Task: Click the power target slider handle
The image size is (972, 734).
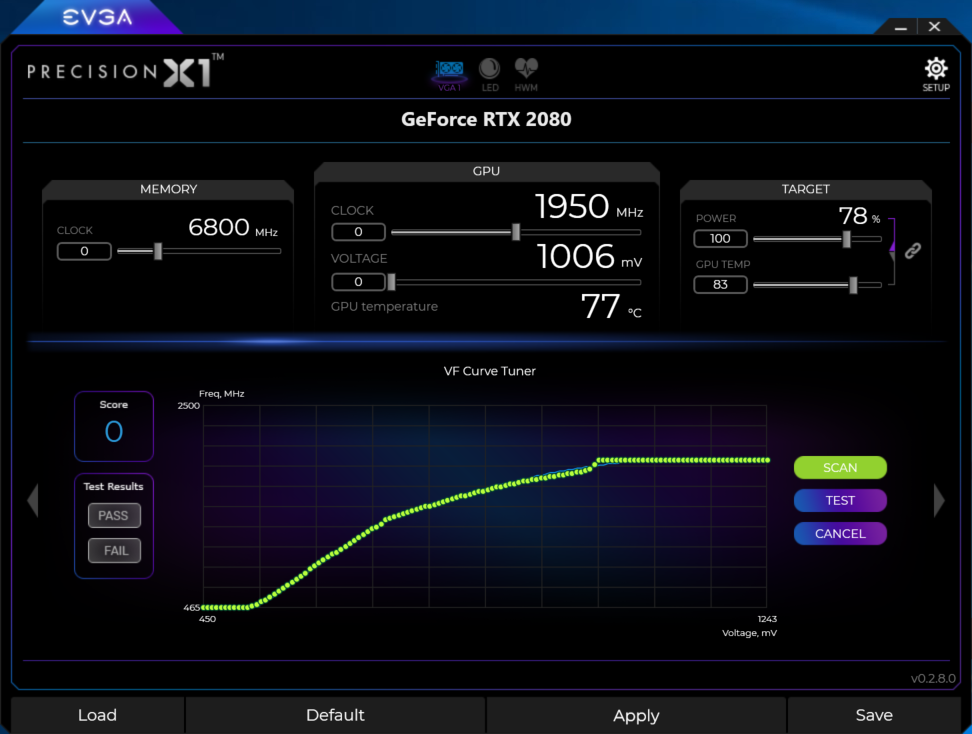Action: pyautogui.click(x=847, y=239)
